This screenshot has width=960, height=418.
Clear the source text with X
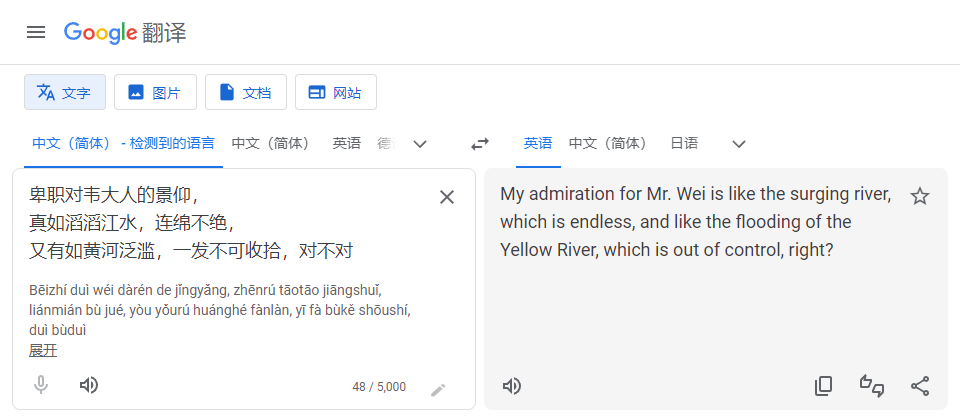[447, 197]
